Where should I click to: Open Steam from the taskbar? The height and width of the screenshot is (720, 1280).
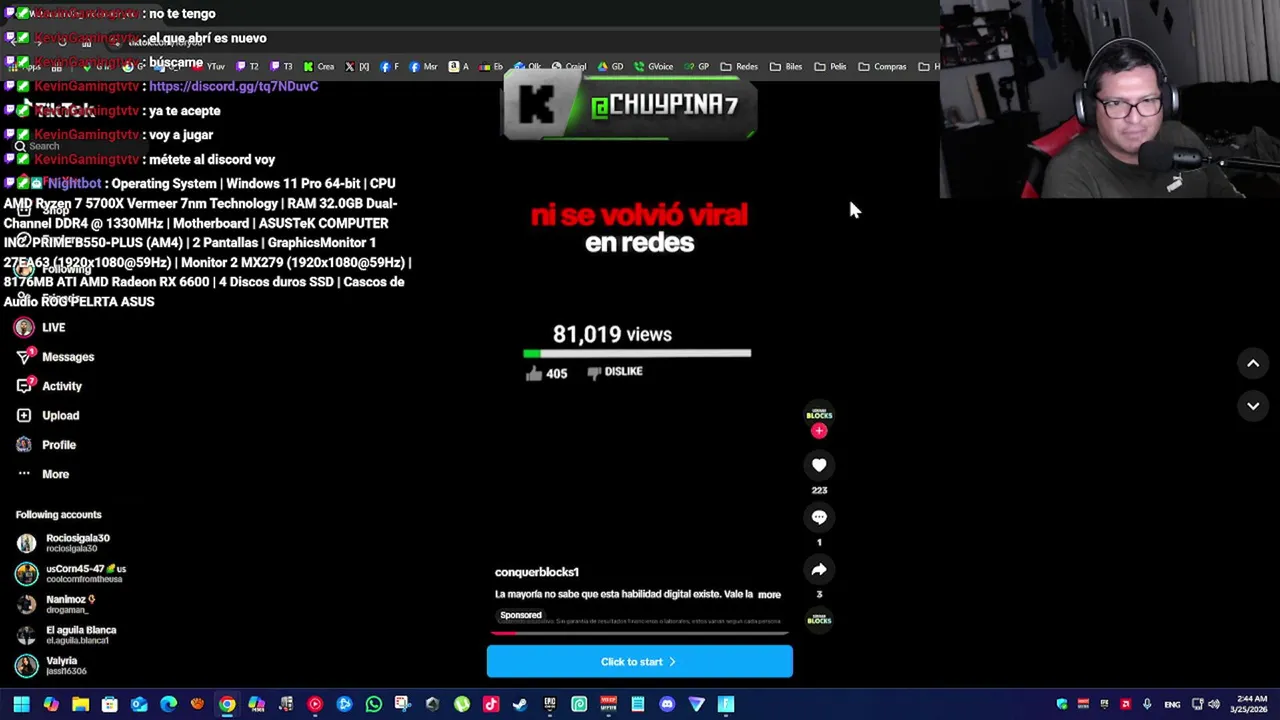[520, 704]
